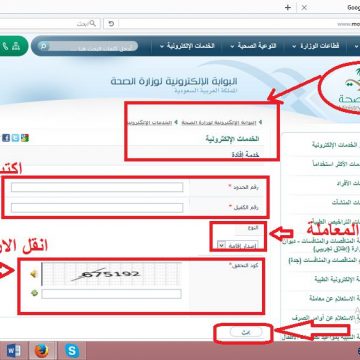The height and width of the screenshot is (360, 360).
Task: Click the رقم الكفيل input field
Action: point(97,208)
